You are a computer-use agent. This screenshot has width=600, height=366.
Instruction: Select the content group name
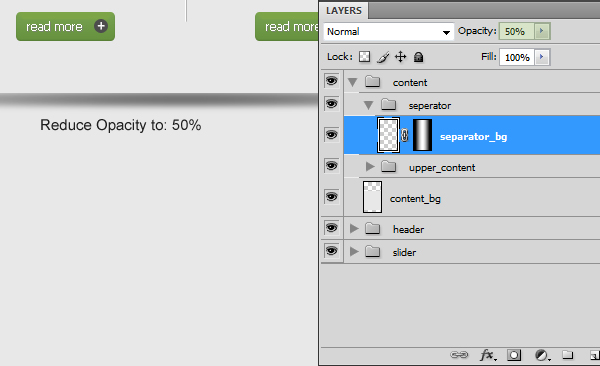410,82
